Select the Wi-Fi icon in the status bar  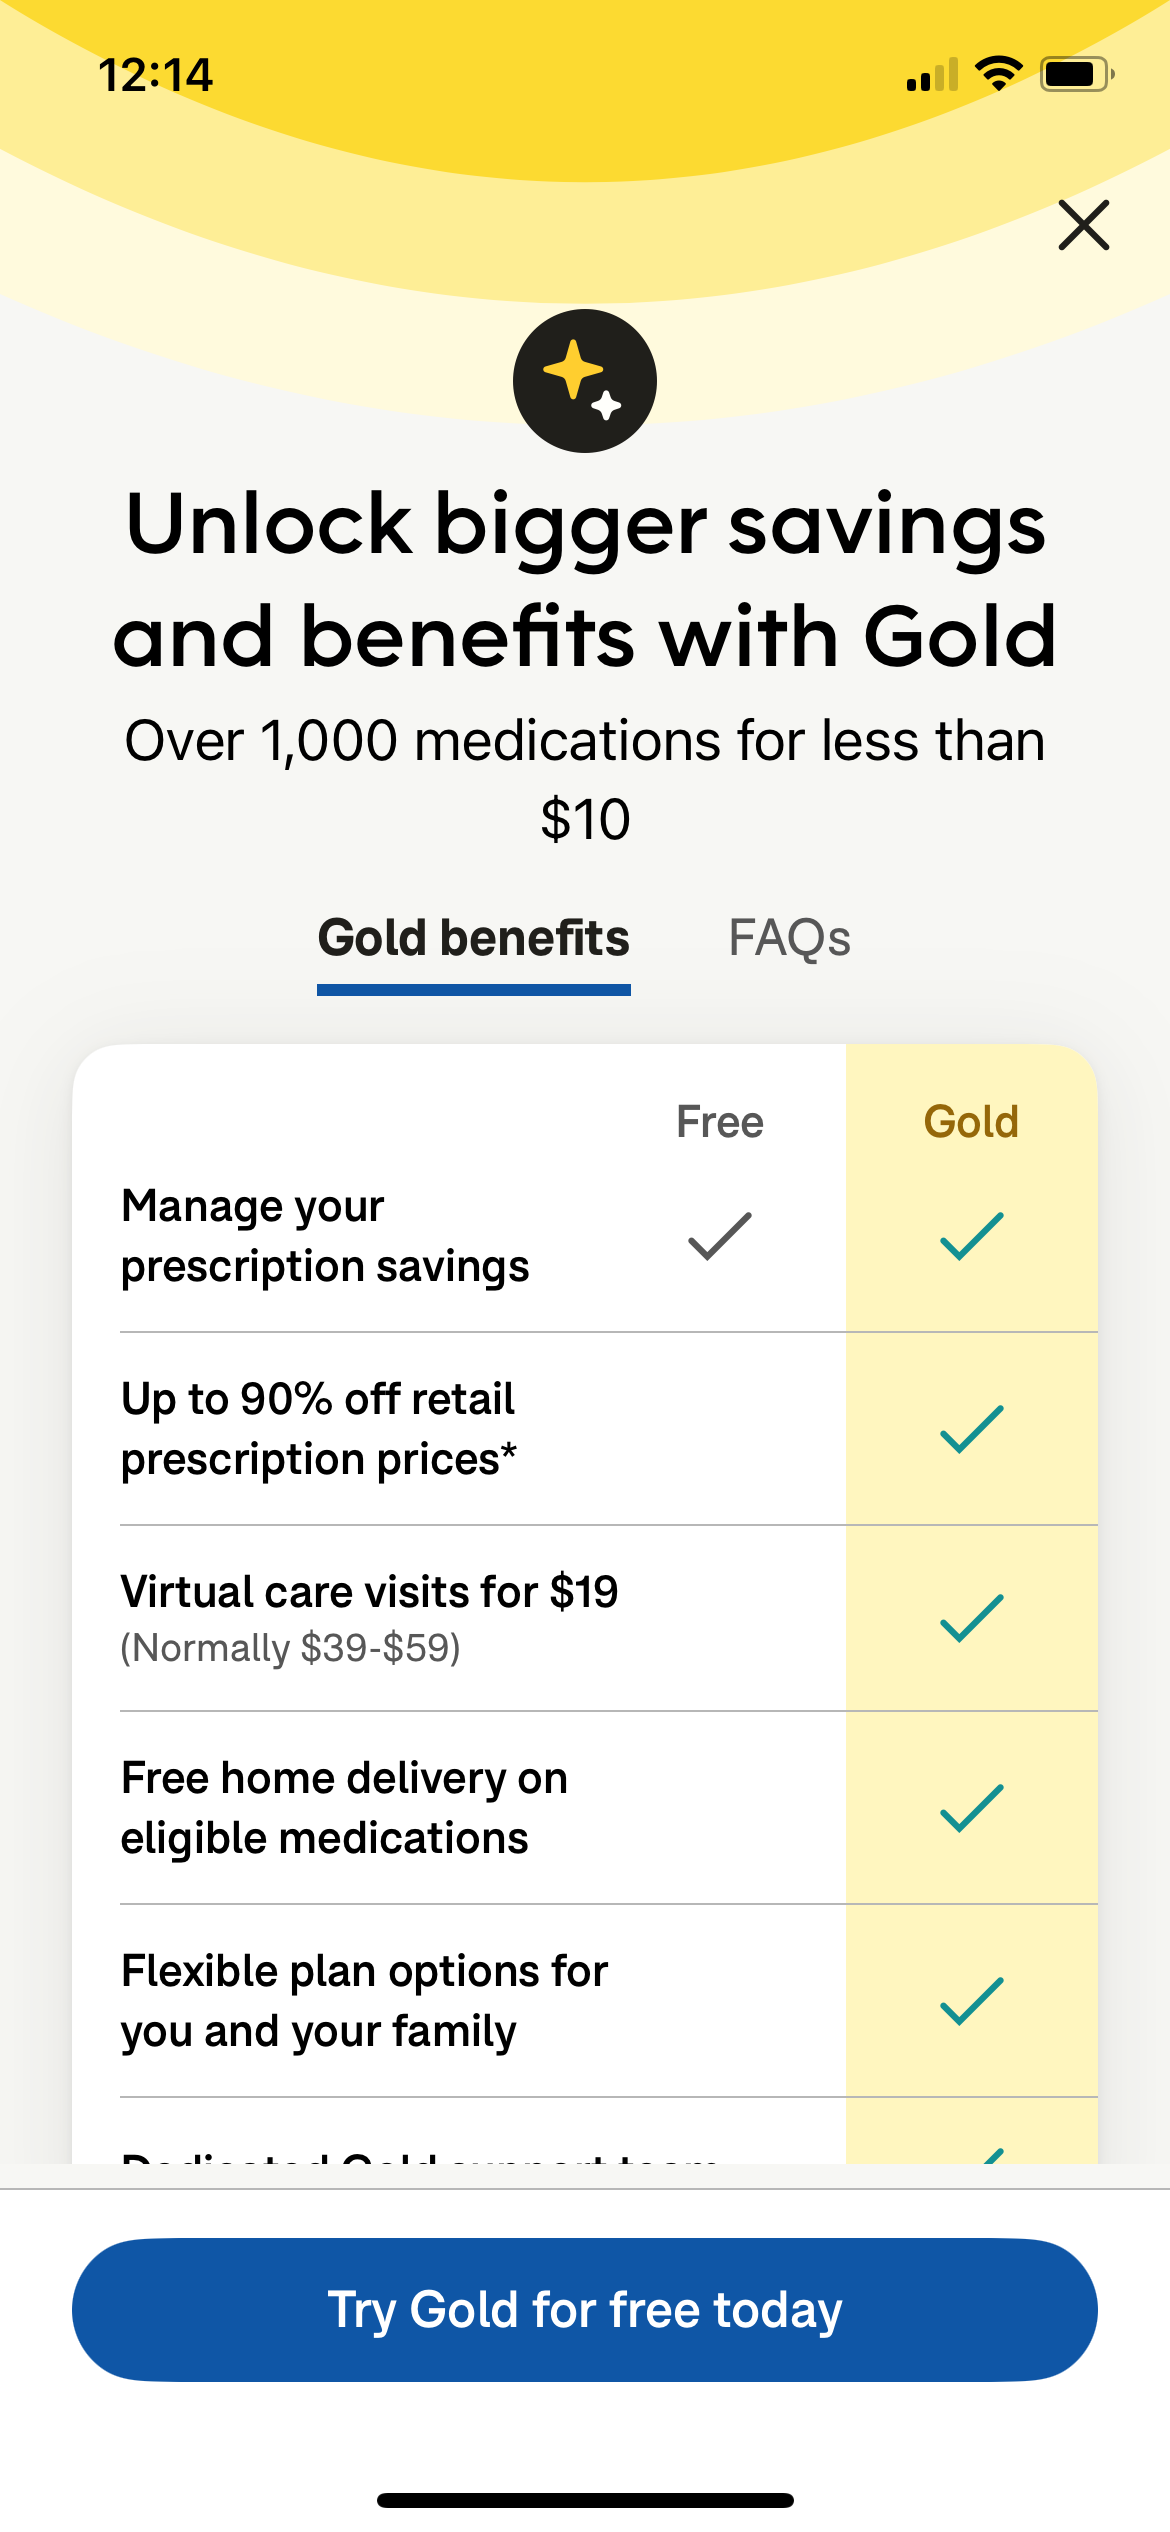[997, 72]
